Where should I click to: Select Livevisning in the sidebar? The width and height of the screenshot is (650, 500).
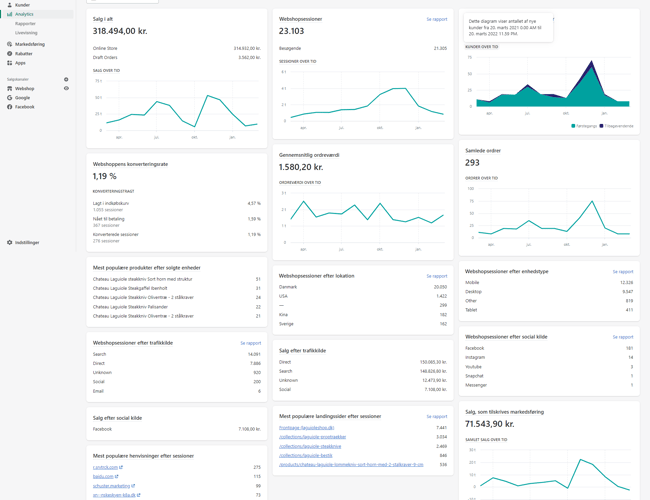coord(26,33)
